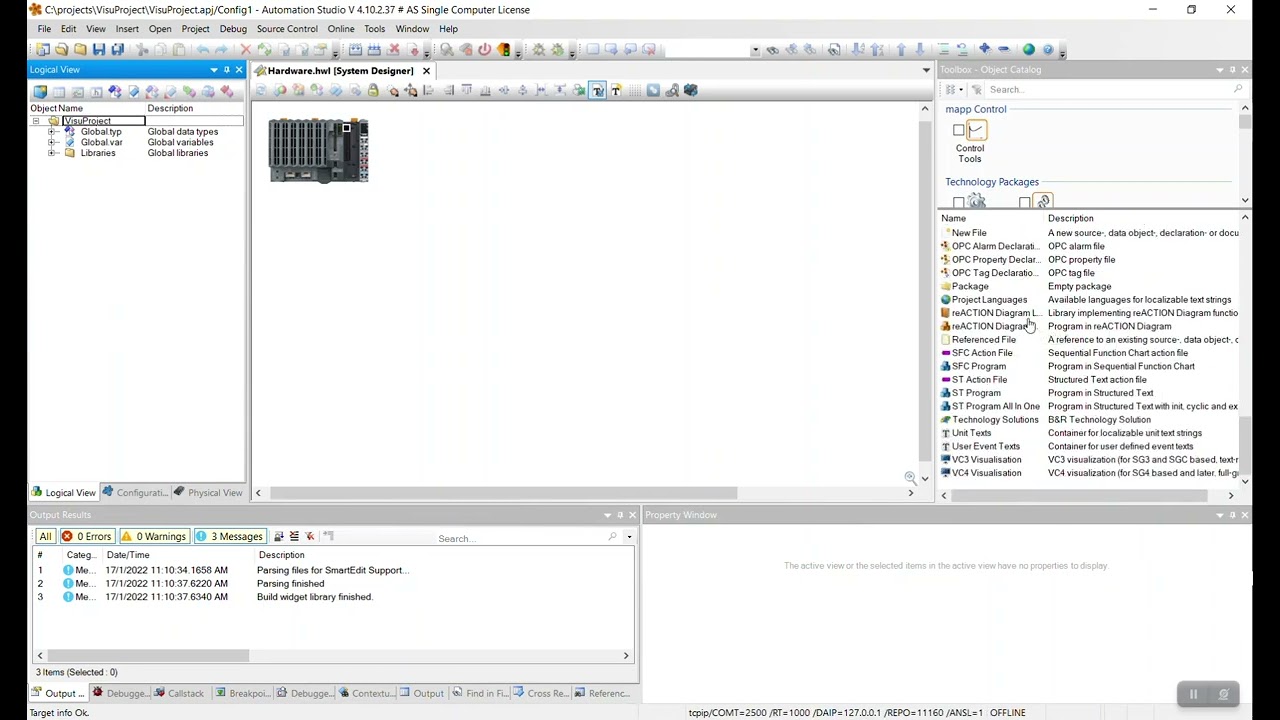Click the Help question mark toolbar icon
Viewport: 1280px width, 720px height.
click(1048, 49)
